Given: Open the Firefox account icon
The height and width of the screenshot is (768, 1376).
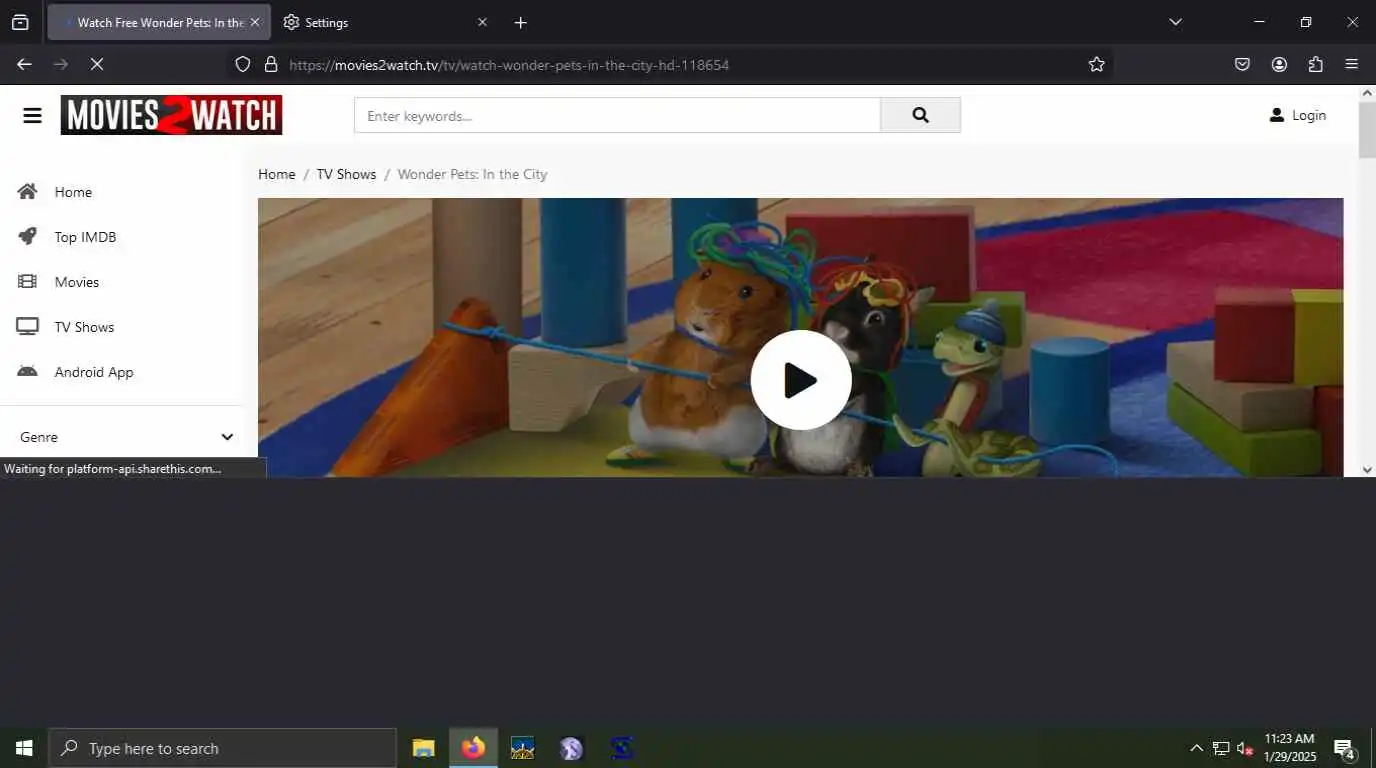Looking at the screenshot, I should pos(1279,64).
